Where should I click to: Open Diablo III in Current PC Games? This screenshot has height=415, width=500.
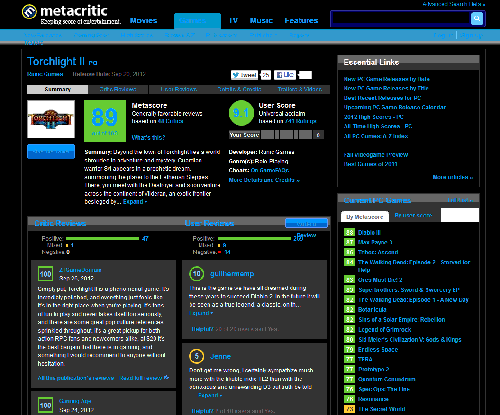369,232
